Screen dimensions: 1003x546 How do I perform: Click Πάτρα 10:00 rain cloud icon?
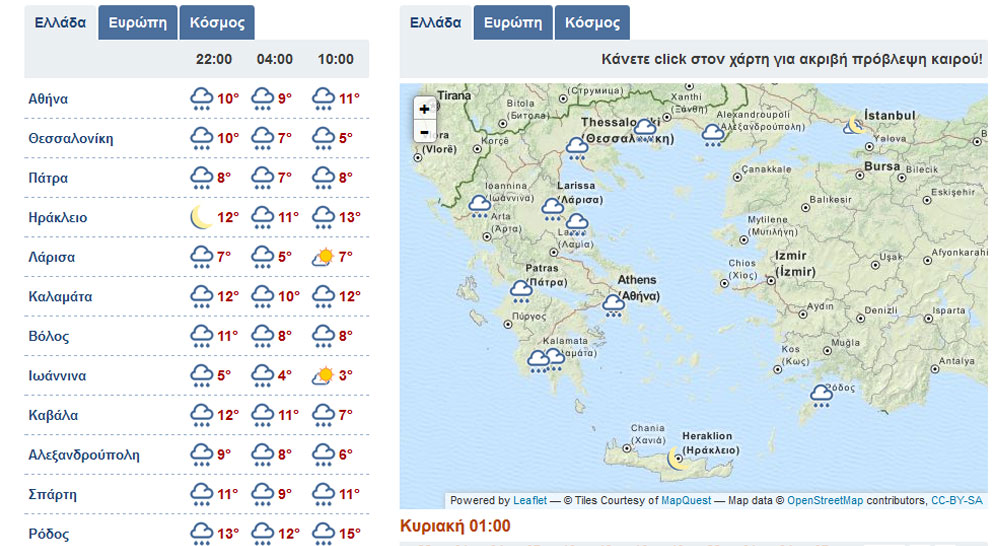point(323,178)
